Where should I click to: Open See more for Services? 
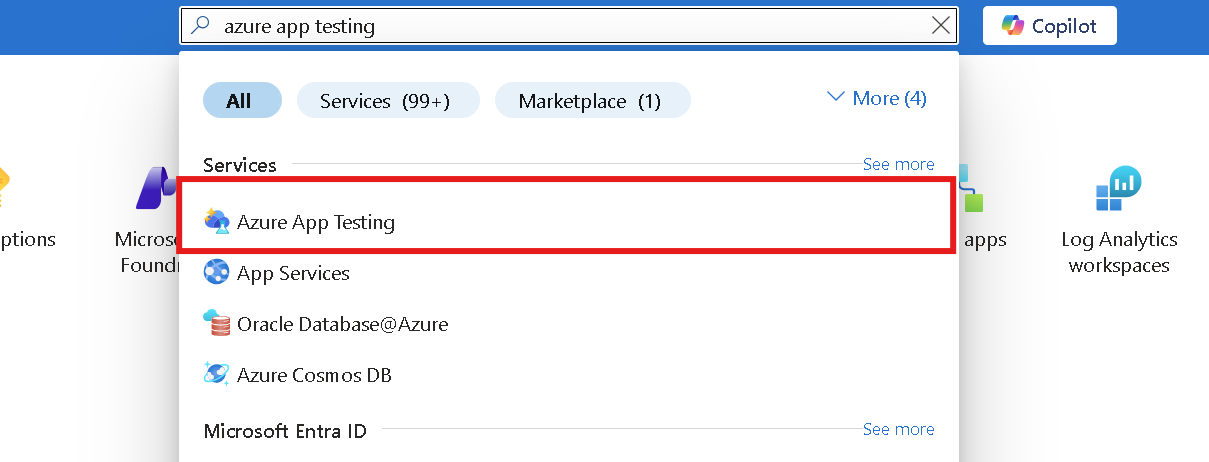898,164
